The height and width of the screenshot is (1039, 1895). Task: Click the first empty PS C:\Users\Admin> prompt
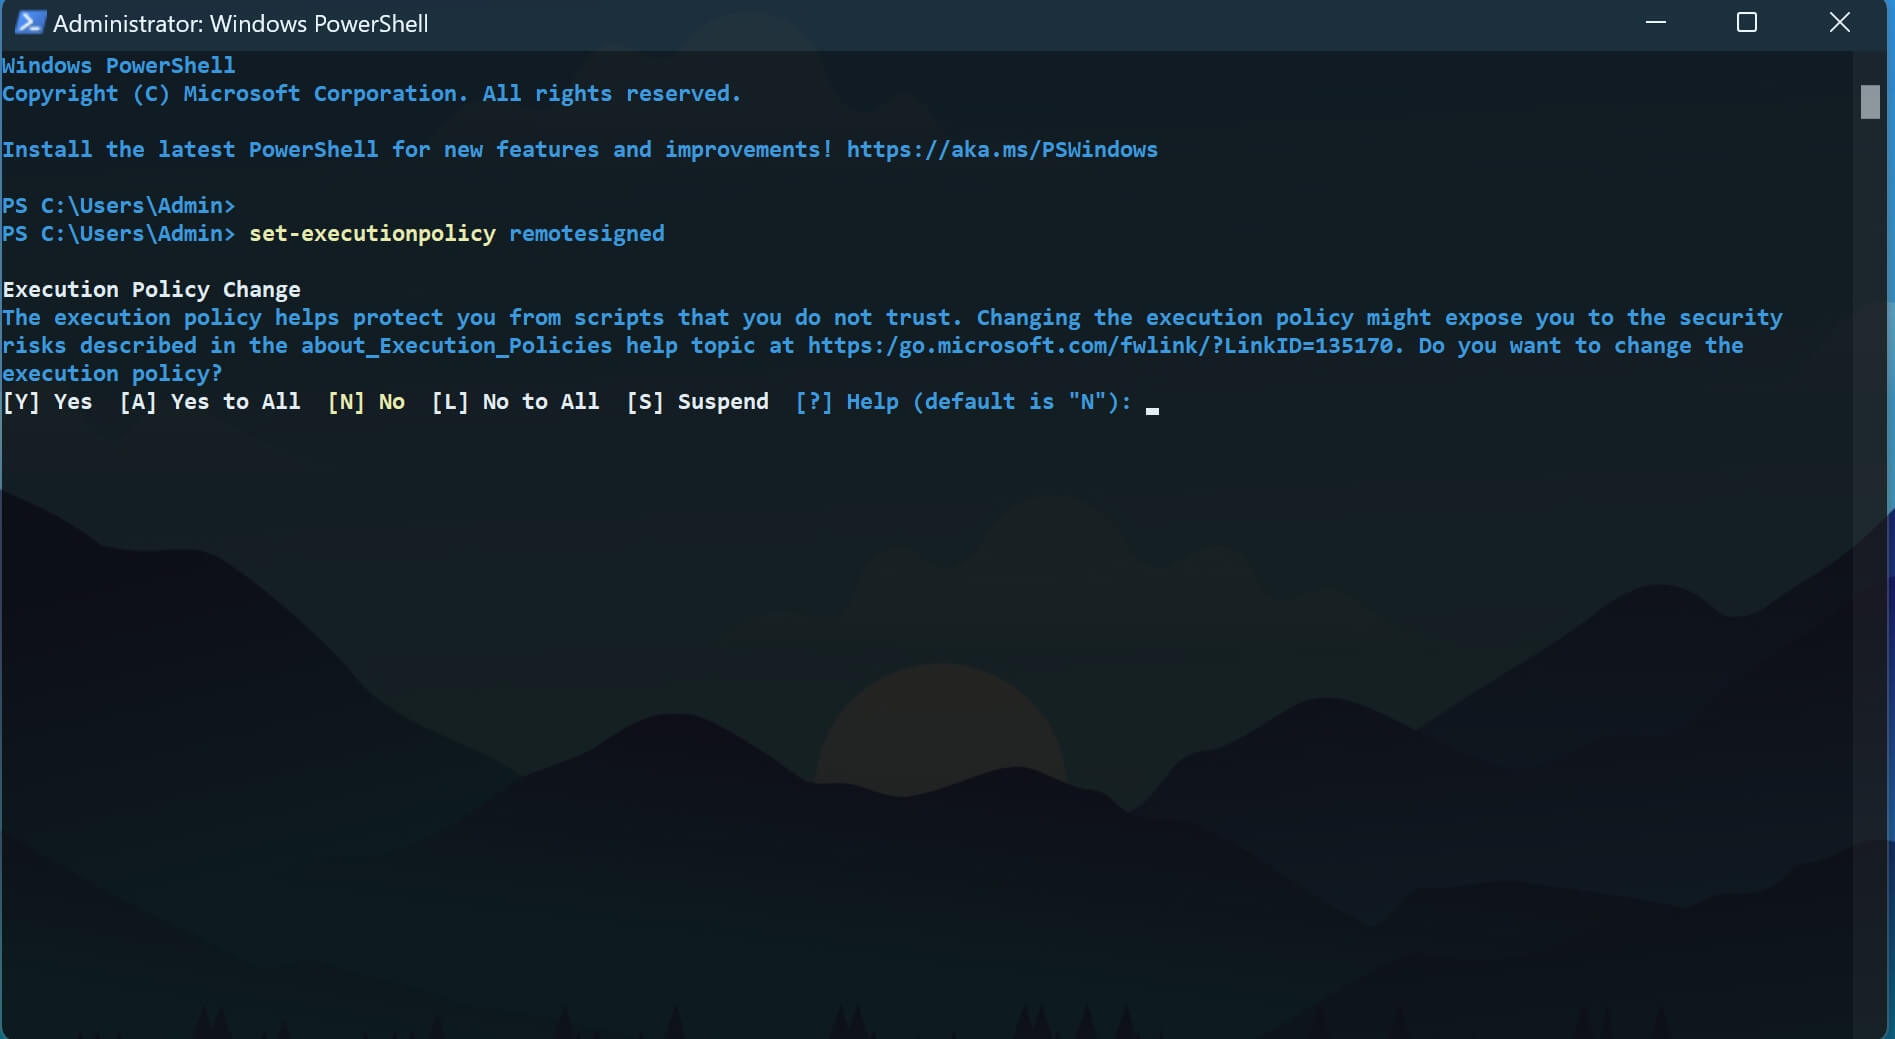click(118, 206)
